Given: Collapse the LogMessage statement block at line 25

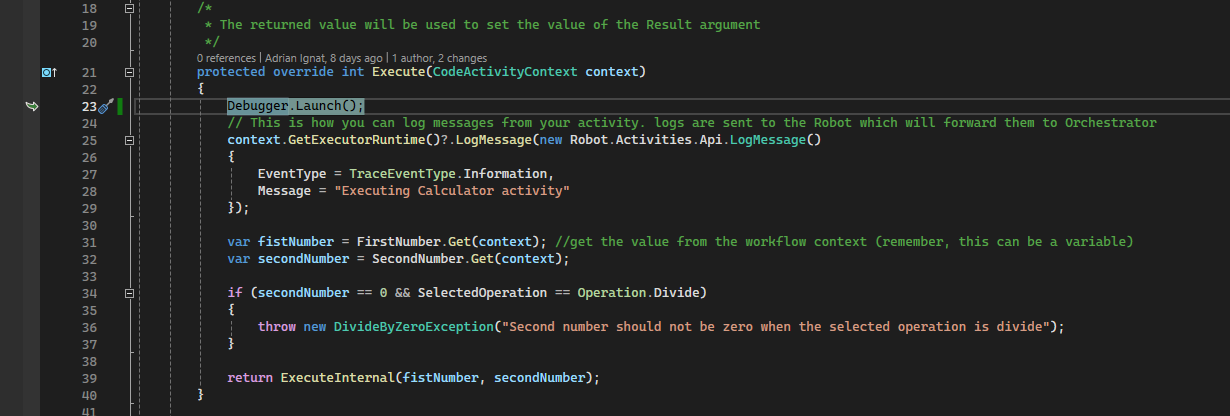Looking at the screenshot, I should 128,140.
